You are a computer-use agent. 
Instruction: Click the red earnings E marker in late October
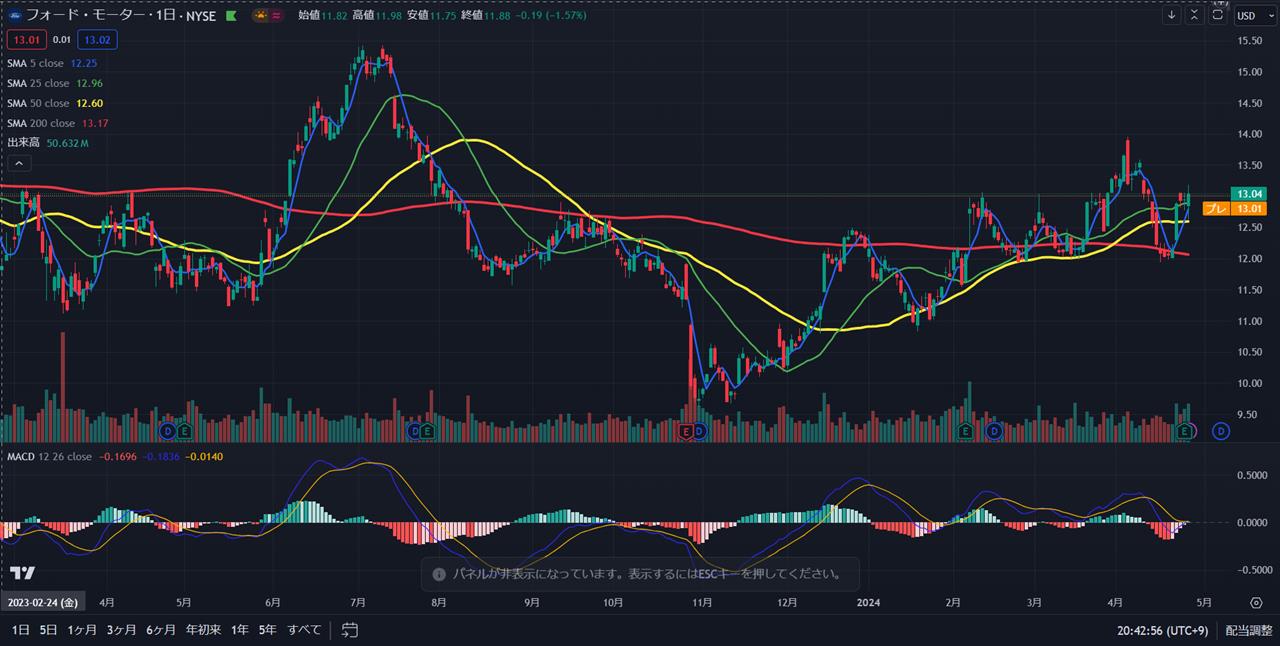[x=686, y=431]
